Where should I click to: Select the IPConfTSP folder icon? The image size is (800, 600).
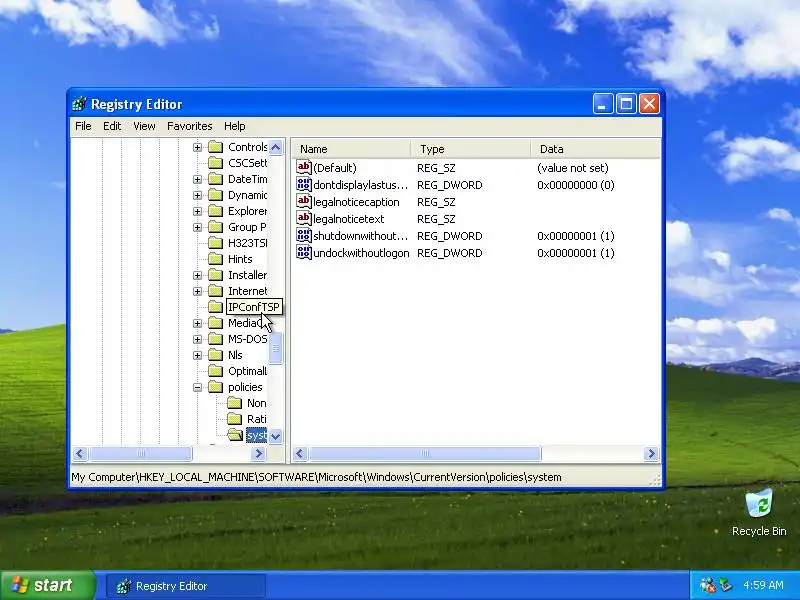click(x=216, y=307)
